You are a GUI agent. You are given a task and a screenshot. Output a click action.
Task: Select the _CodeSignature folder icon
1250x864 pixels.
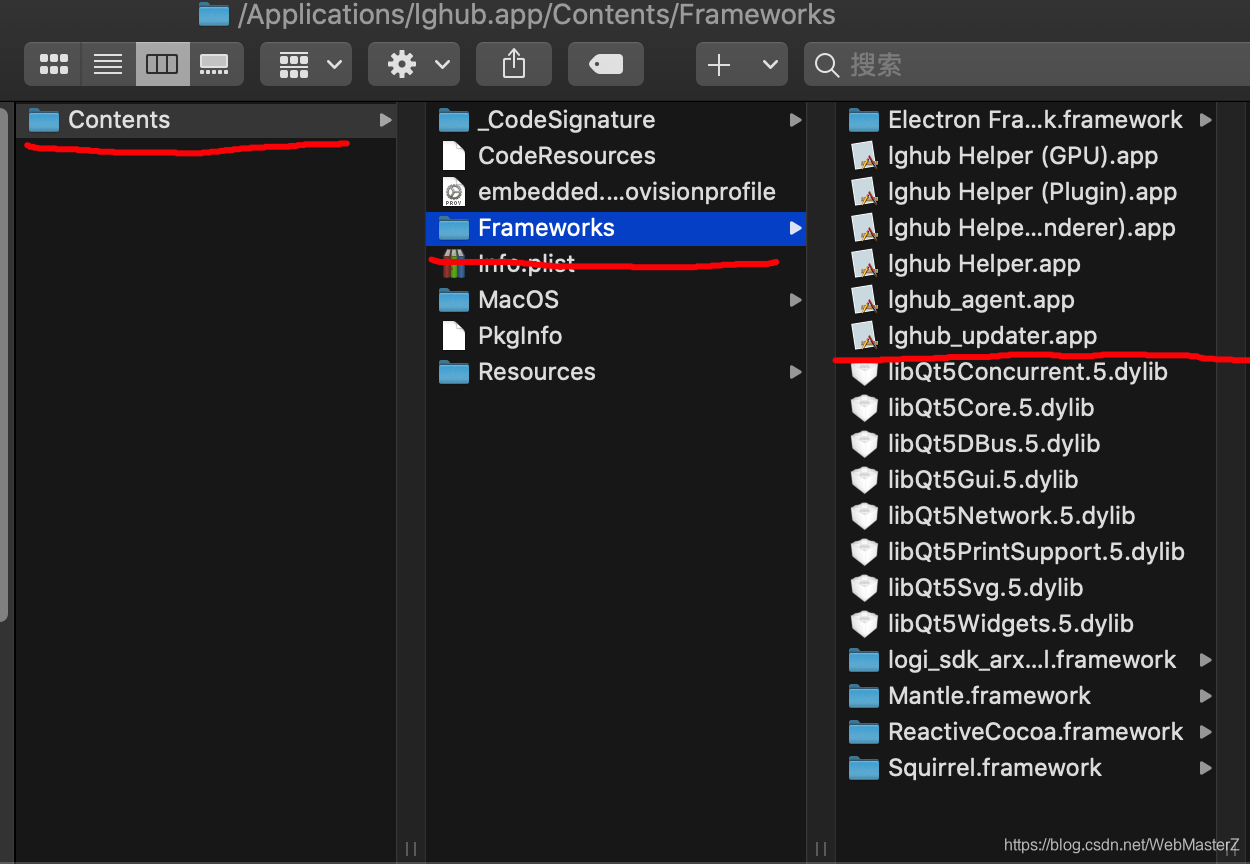tap(454, 120)
